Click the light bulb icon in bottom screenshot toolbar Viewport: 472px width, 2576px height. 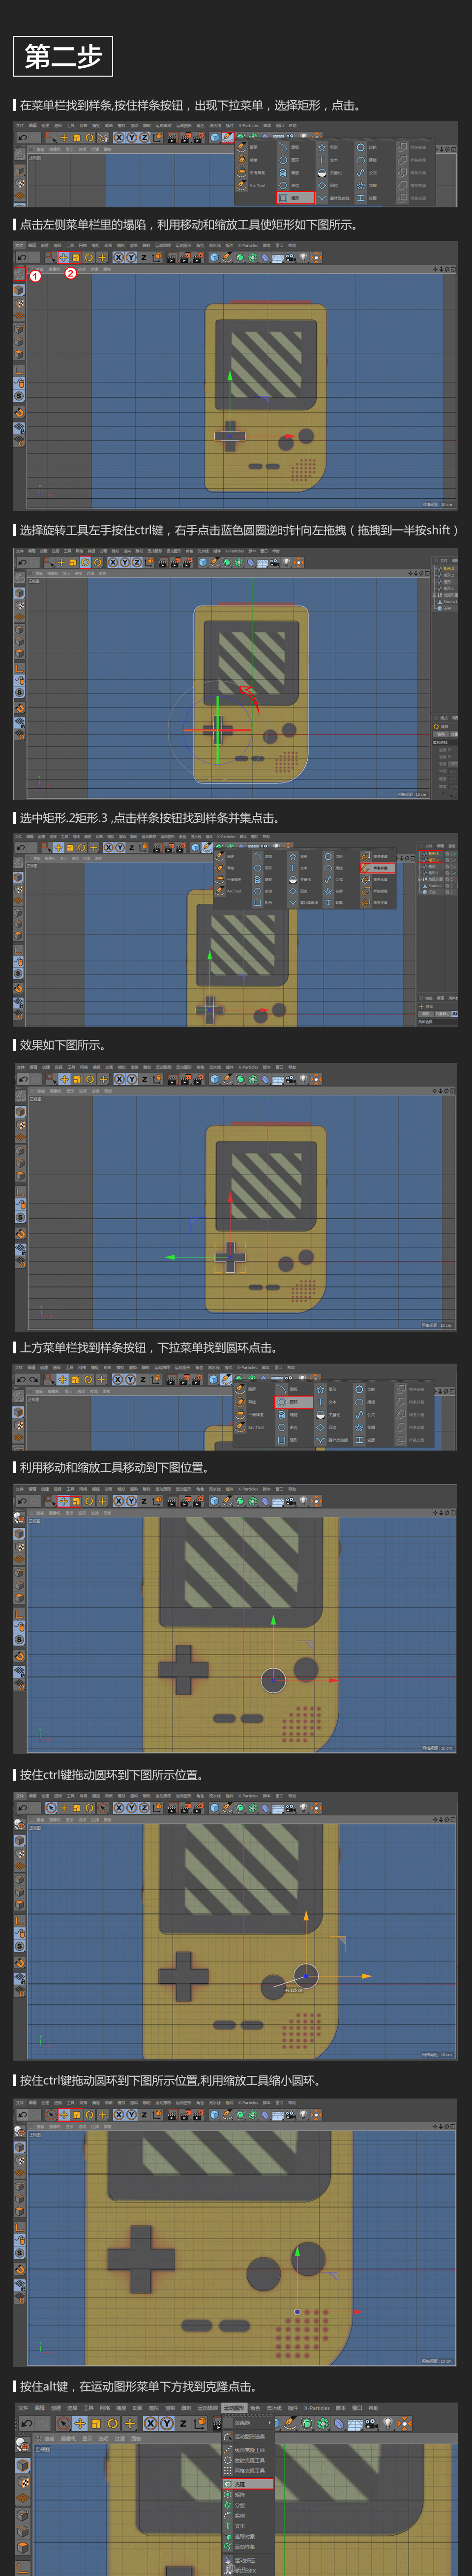(388, 2423)
